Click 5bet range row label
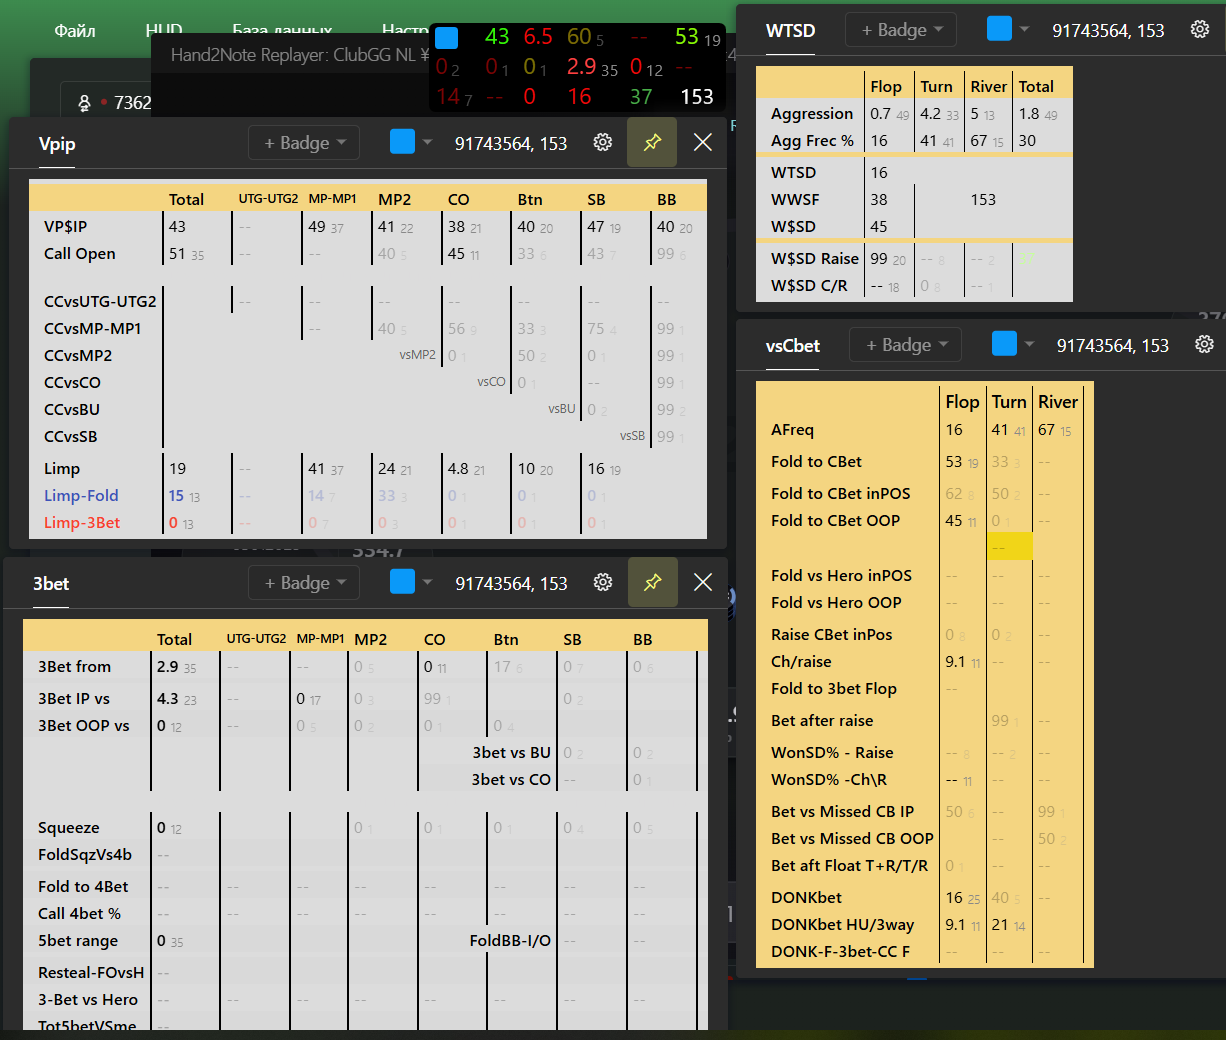The image size is (1226, 1040). (78, 941)
